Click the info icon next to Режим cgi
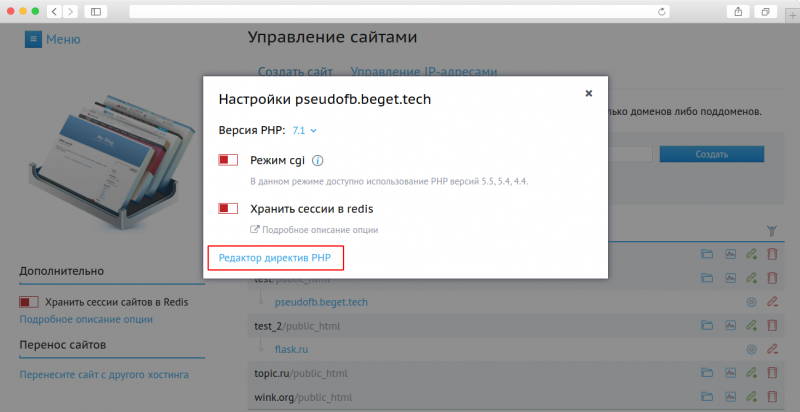 317,161
